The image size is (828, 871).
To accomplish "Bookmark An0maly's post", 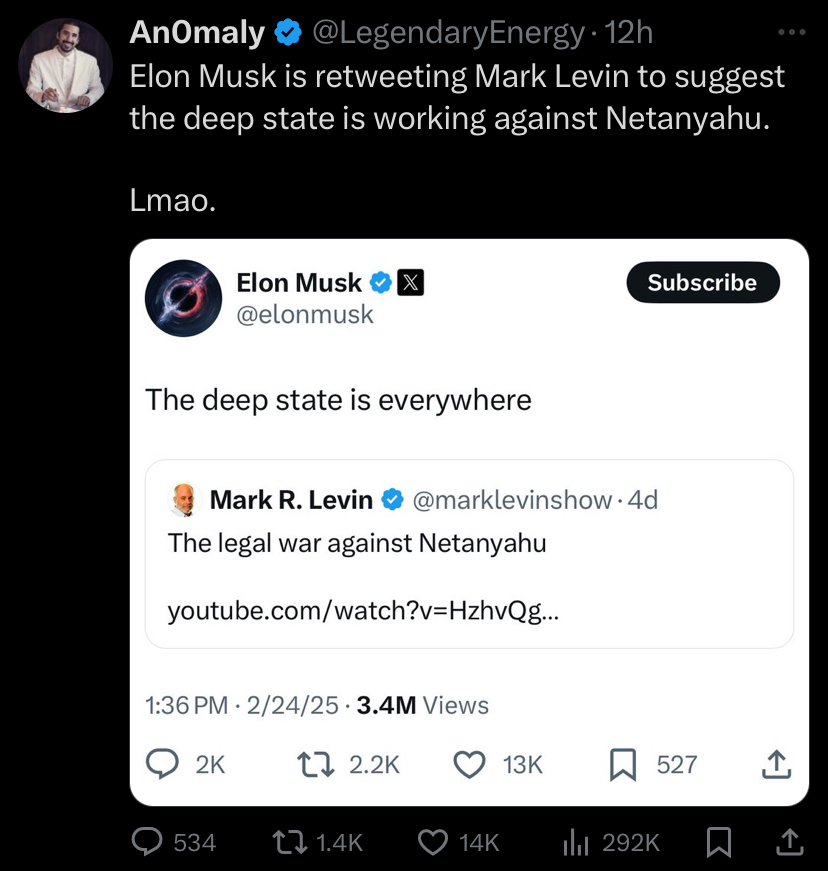I will (x=719, y=842).
